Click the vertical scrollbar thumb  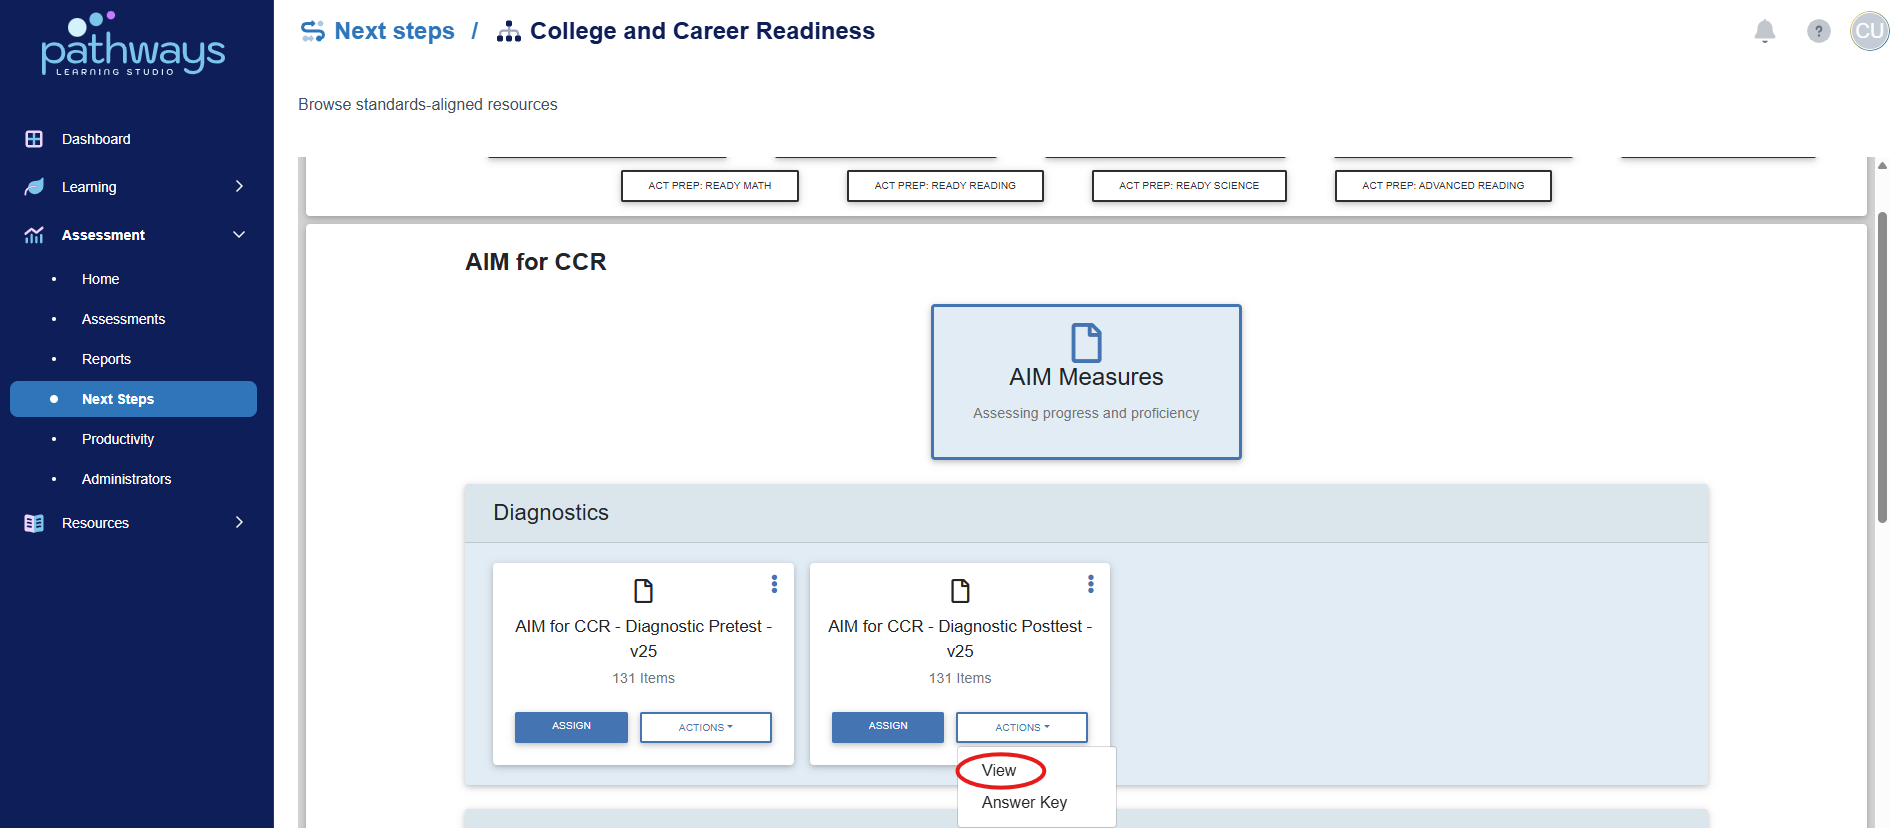(x=1882, y=368)
